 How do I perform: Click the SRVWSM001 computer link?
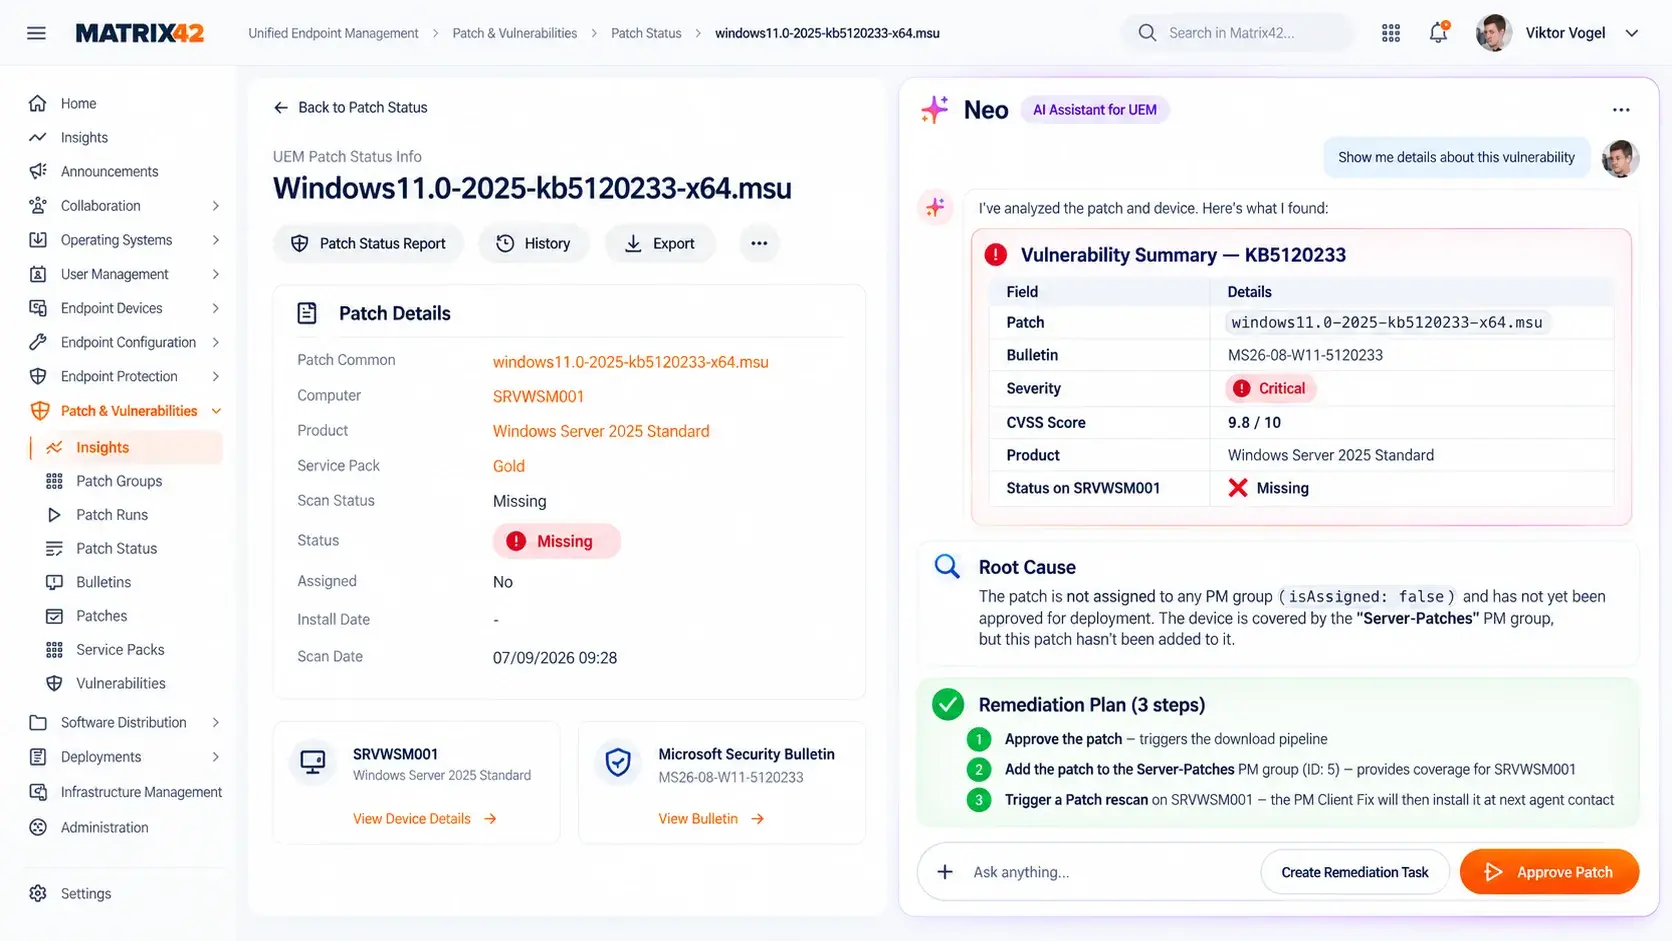tap(538, 396)
